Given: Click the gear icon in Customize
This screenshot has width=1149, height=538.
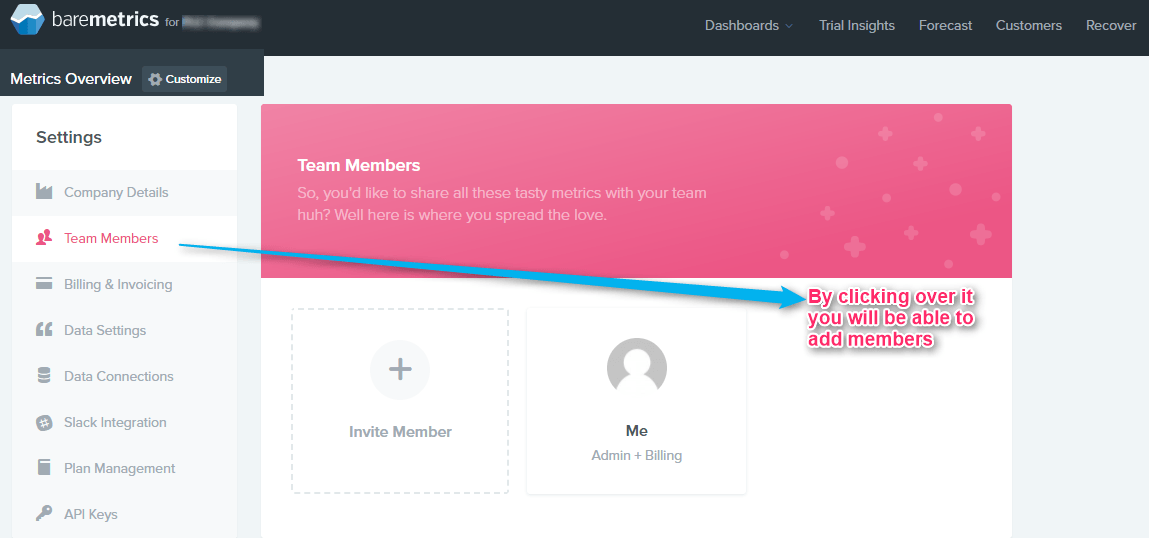Looking at the screenshot, I should coord(155,79).
